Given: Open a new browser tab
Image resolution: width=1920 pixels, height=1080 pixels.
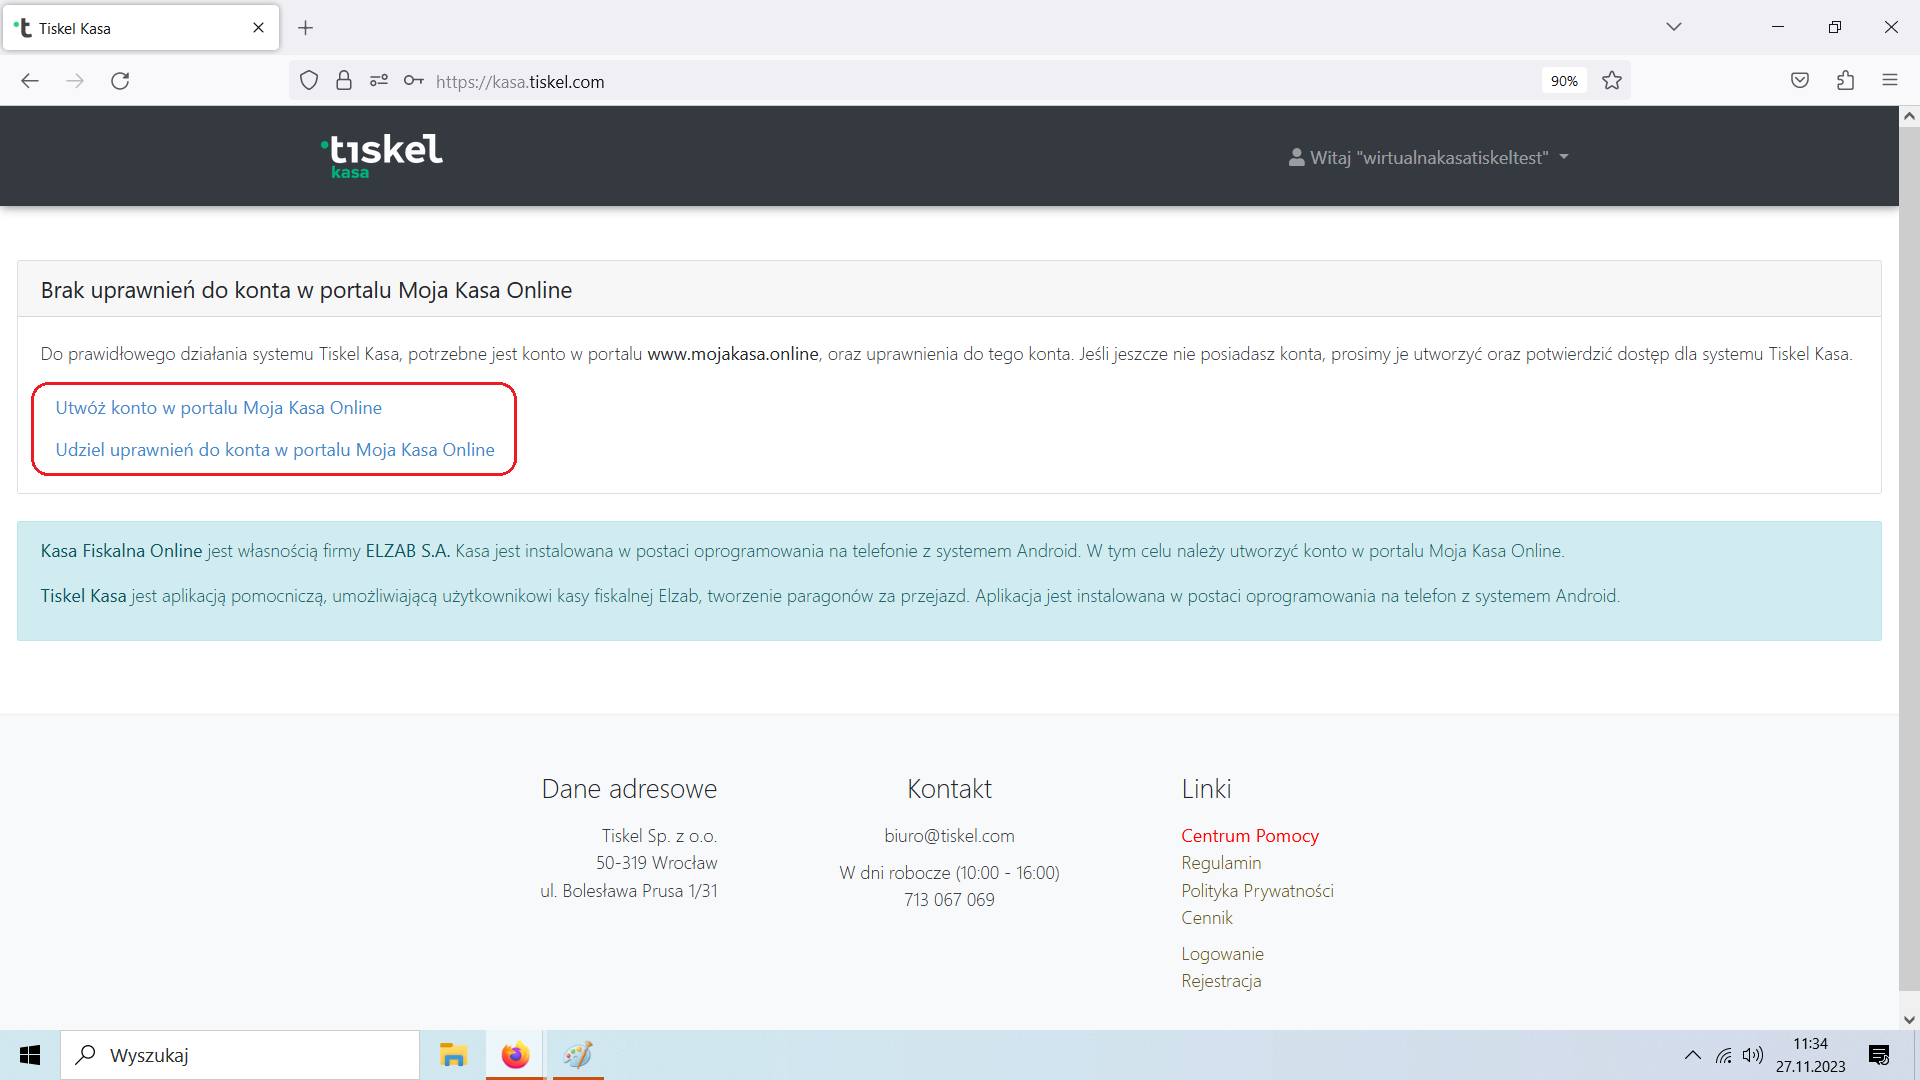Looking at the screenshot, I should (x=306, y=28).
